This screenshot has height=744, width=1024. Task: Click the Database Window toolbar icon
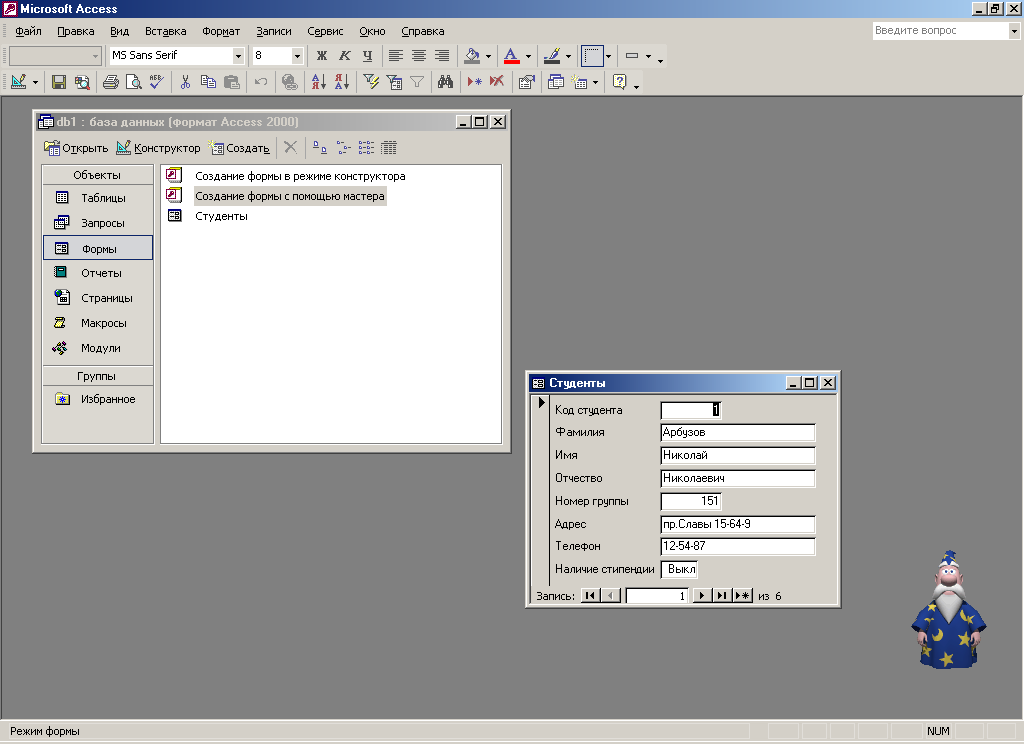click(x=556, y=82)
